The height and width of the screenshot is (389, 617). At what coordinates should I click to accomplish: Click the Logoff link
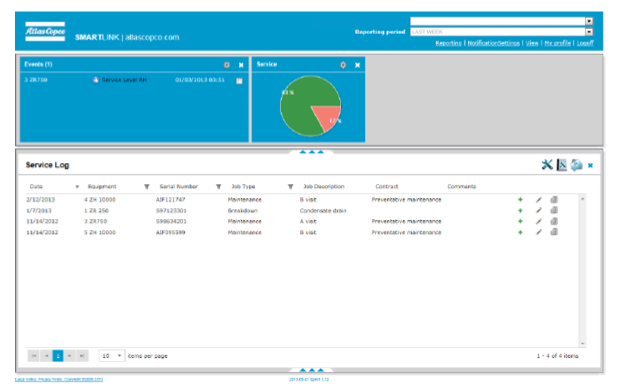(585, 43)
